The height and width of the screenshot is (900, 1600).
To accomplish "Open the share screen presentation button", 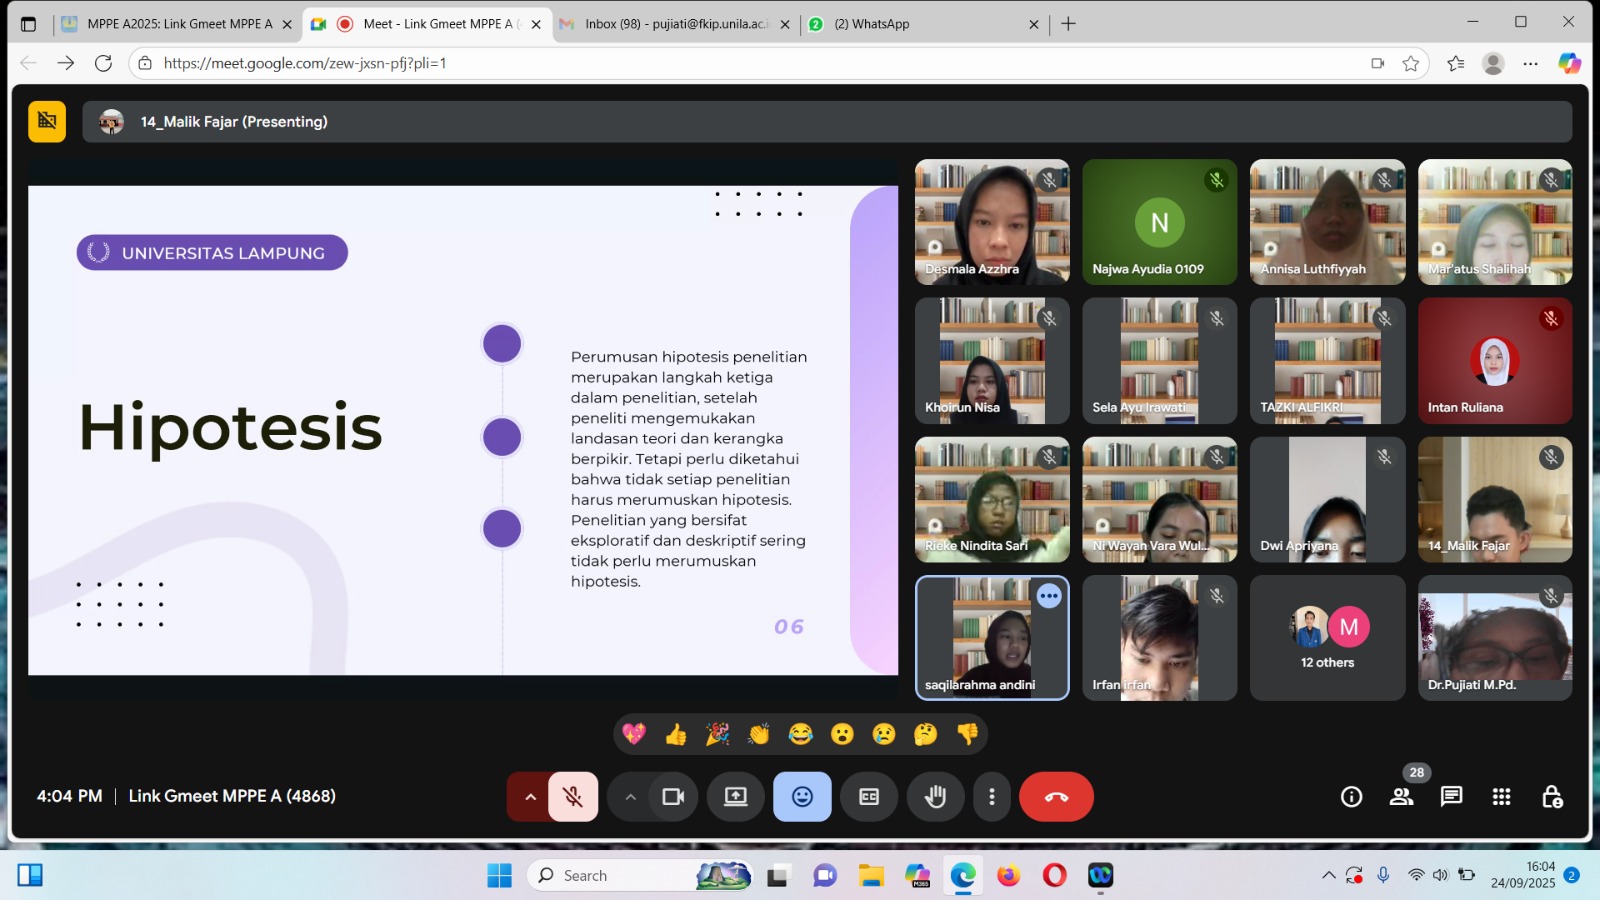I will pyautogui.click(x=736, y=797).
